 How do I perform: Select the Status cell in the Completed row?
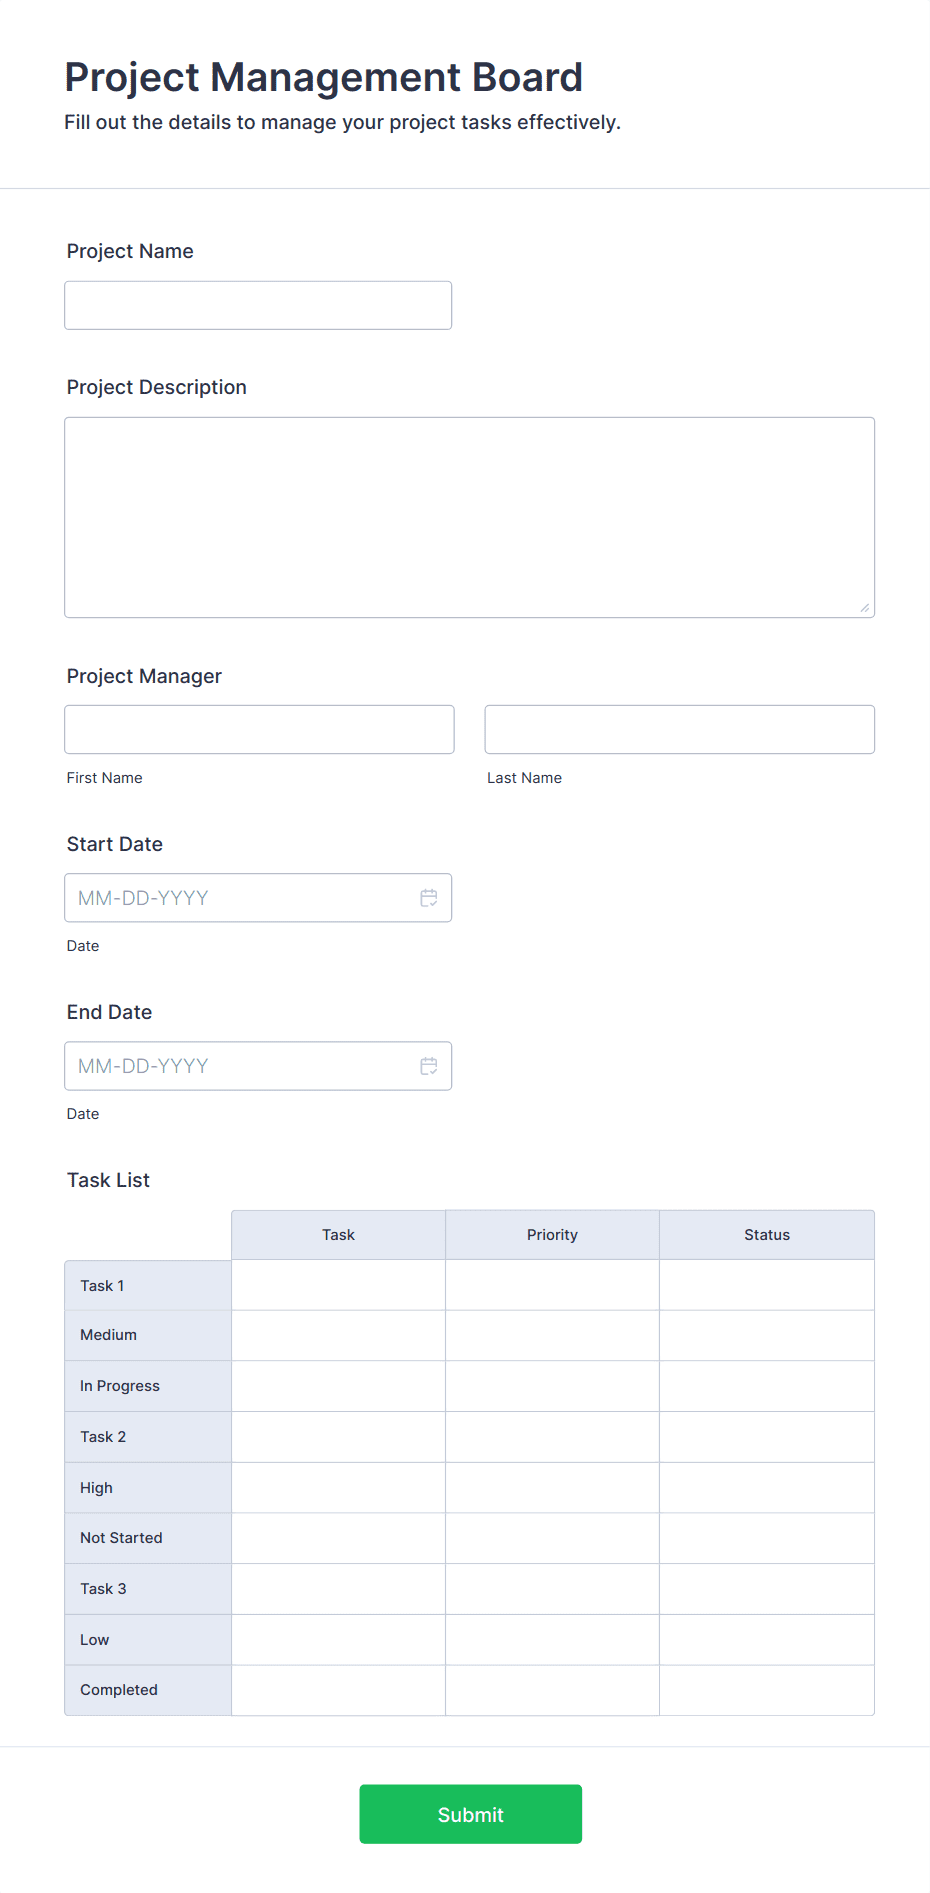tap(766, 1690)
